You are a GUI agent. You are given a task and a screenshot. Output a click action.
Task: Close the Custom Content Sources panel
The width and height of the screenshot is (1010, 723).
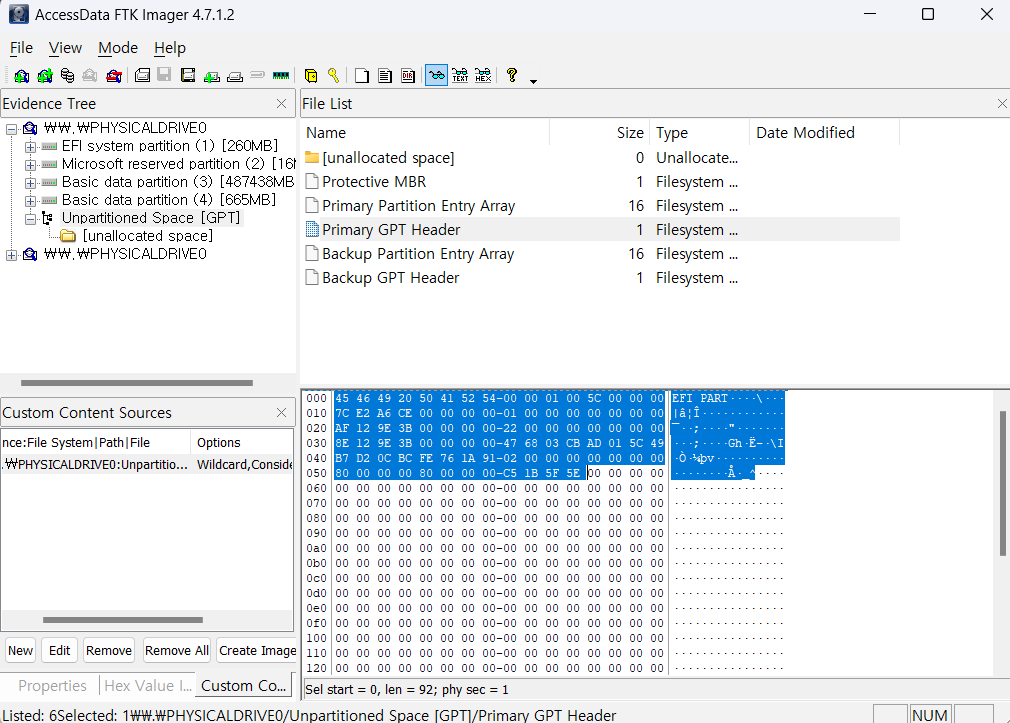[281, 412]
